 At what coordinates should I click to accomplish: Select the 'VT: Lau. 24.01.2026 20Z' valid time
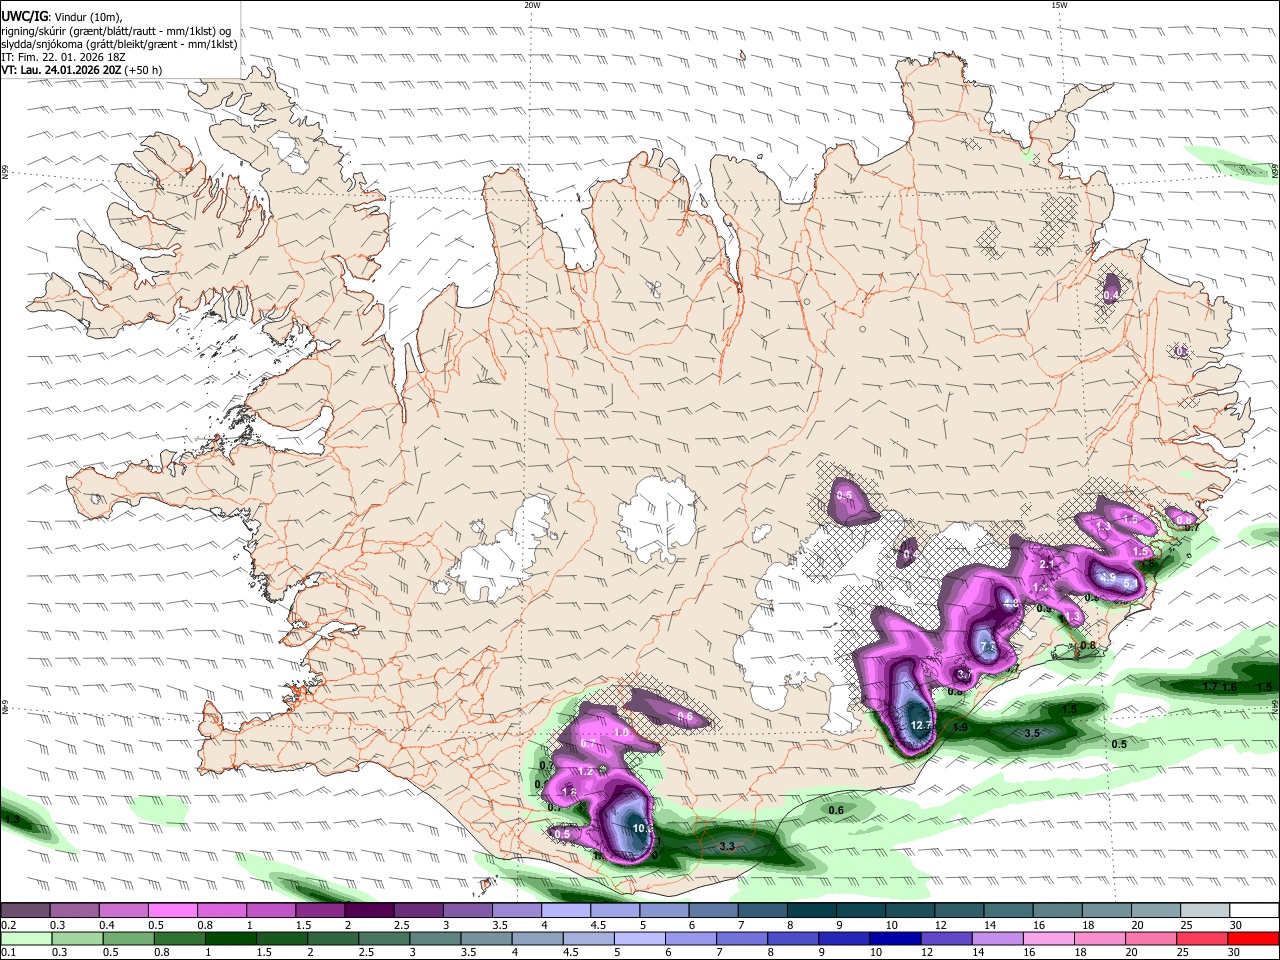62,71
